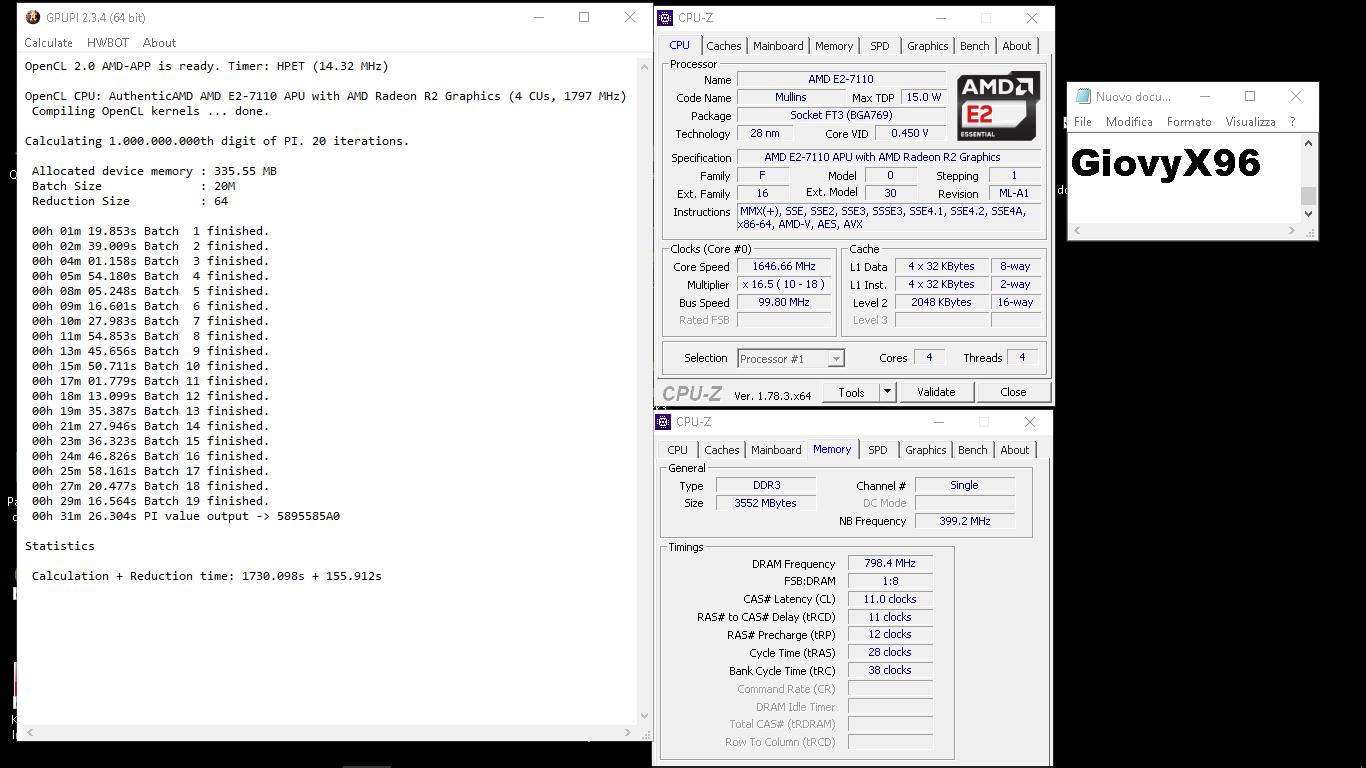The width and height of the screenshot is (1366, 768).
Task: Click the DRAM Frequency value 798.4 MHz
Action: click(x=890, y=563)
